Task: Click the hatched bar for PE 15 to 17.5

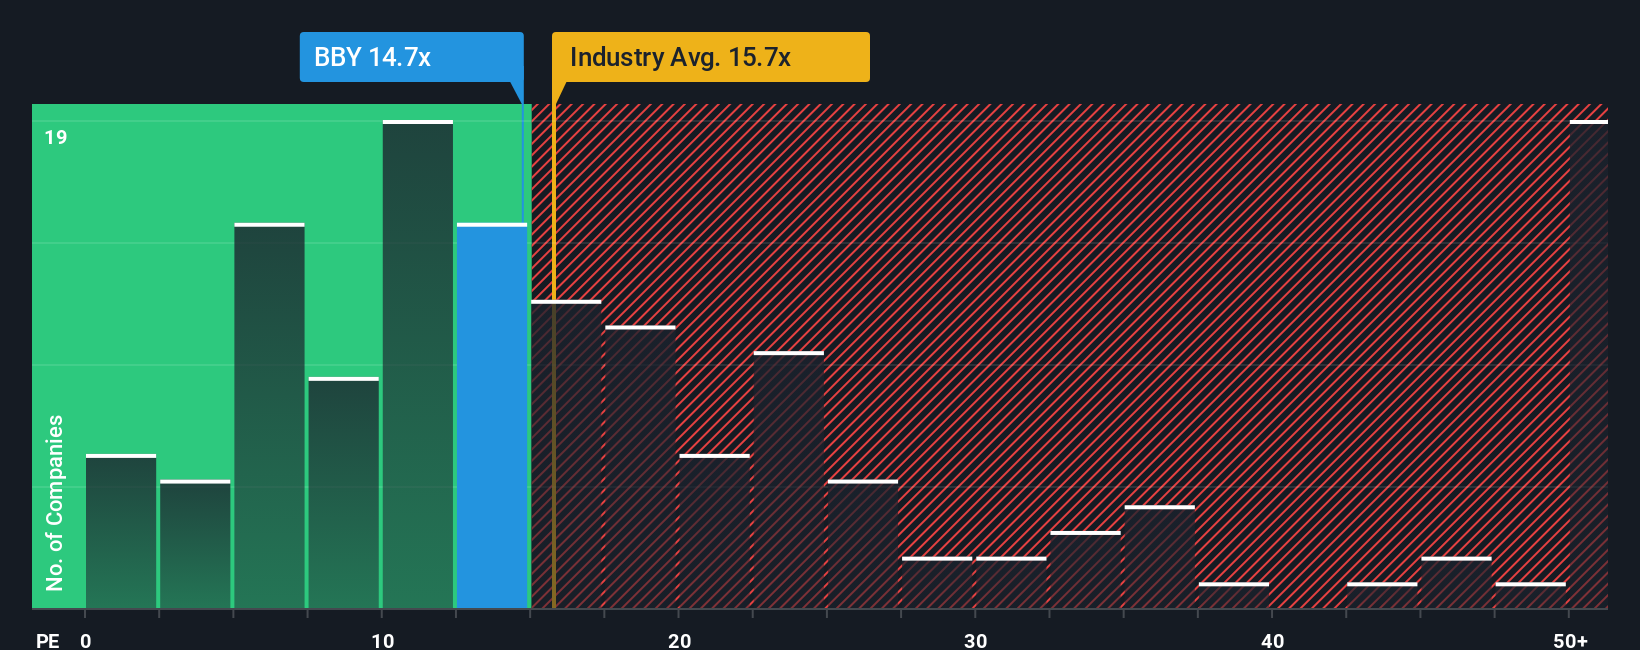Action: [566, 454]
